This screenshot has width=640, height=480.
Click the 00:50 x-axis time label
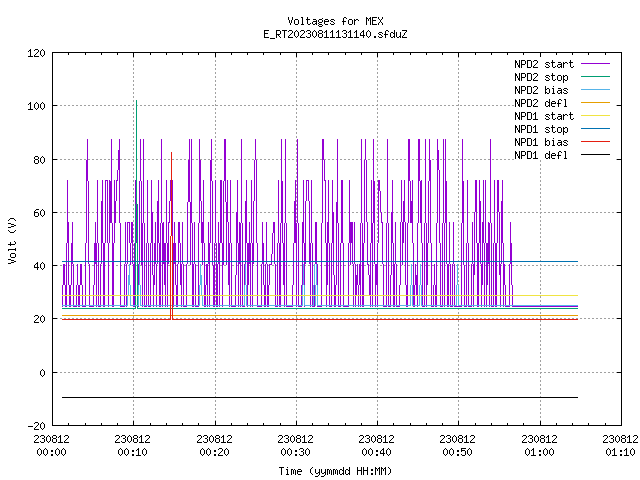point(458,452)
